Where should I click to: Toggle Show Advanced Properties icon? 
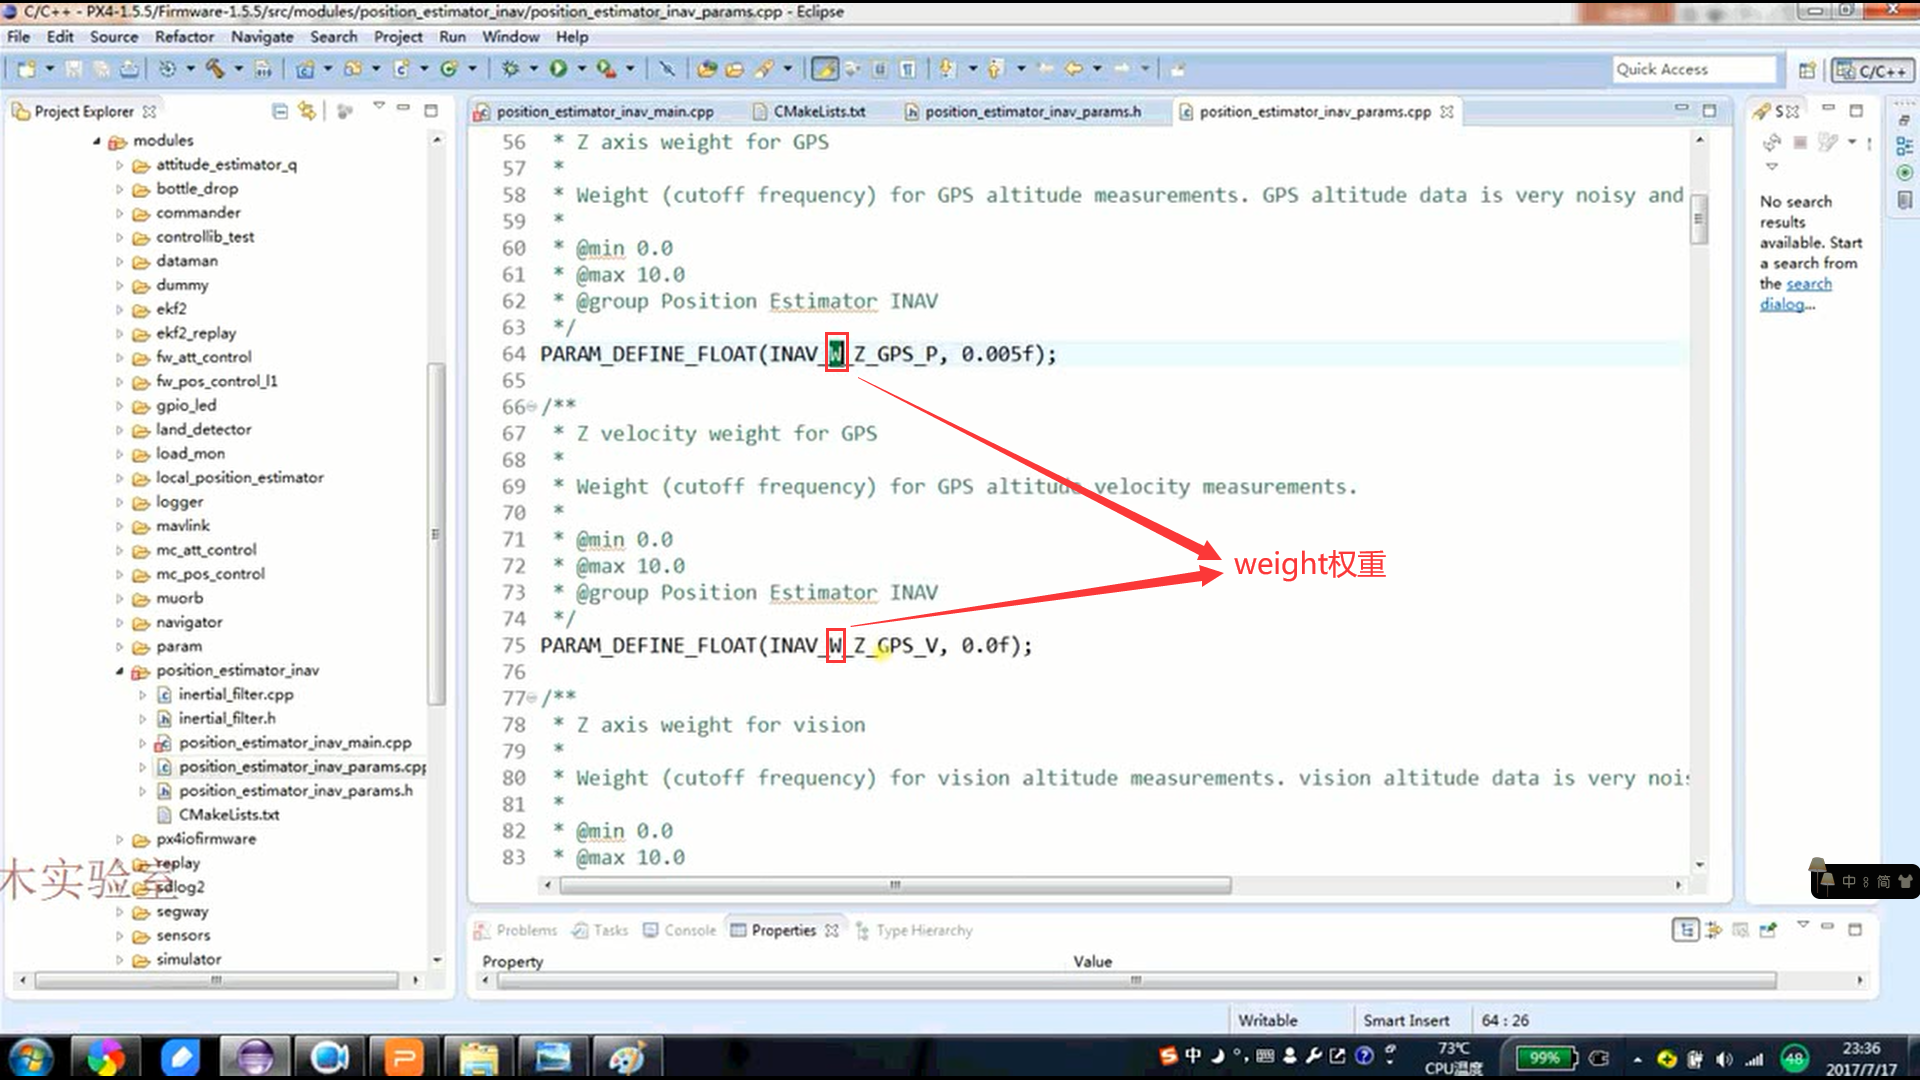tap(1714, 930)
